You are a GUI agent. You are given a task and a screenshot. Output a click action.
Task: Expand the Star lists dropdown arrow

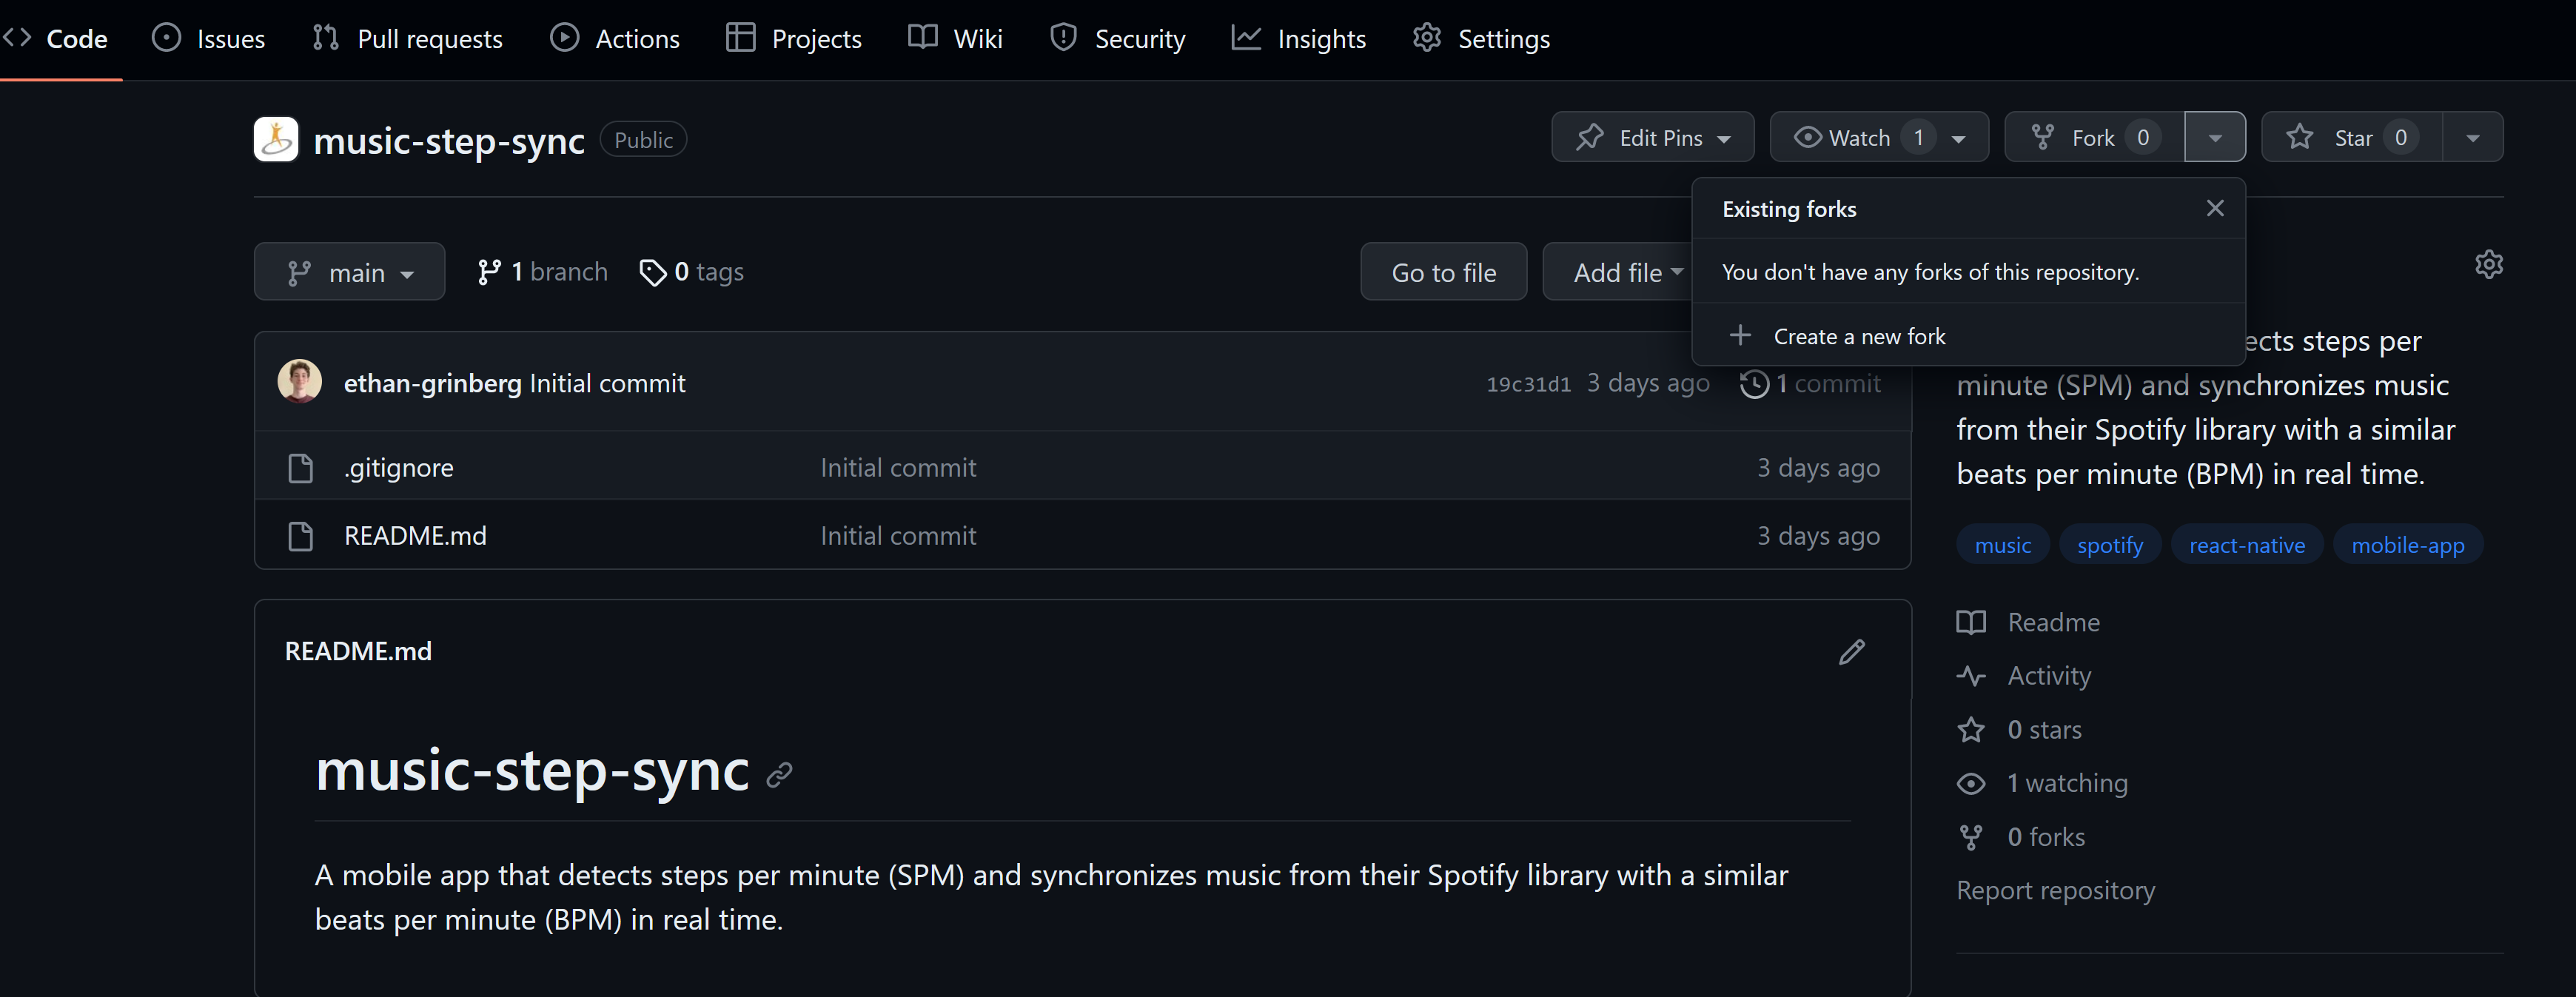click(x=2472, y=138)
